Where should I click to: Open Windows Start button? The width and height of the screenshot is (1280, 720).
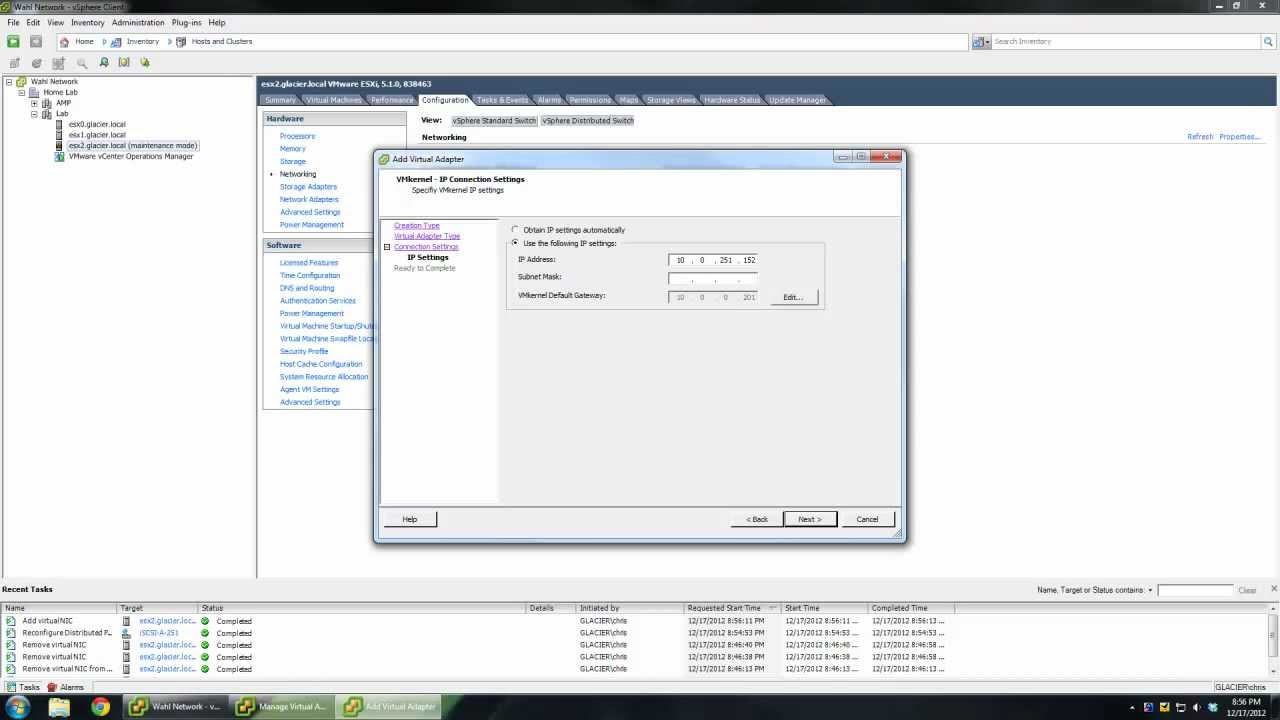[18, 707]
